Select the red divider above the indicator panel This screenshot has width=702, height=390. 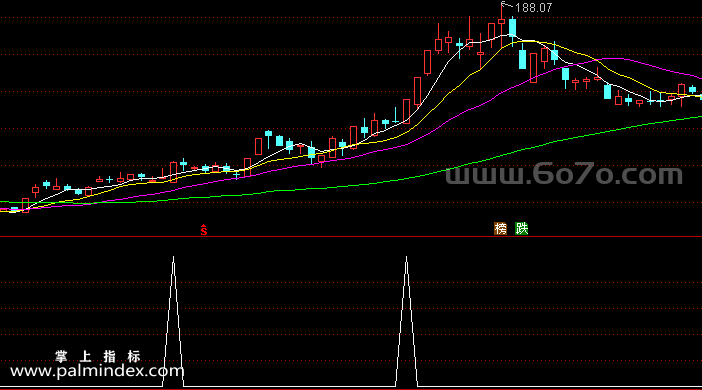tap(351, 236)
